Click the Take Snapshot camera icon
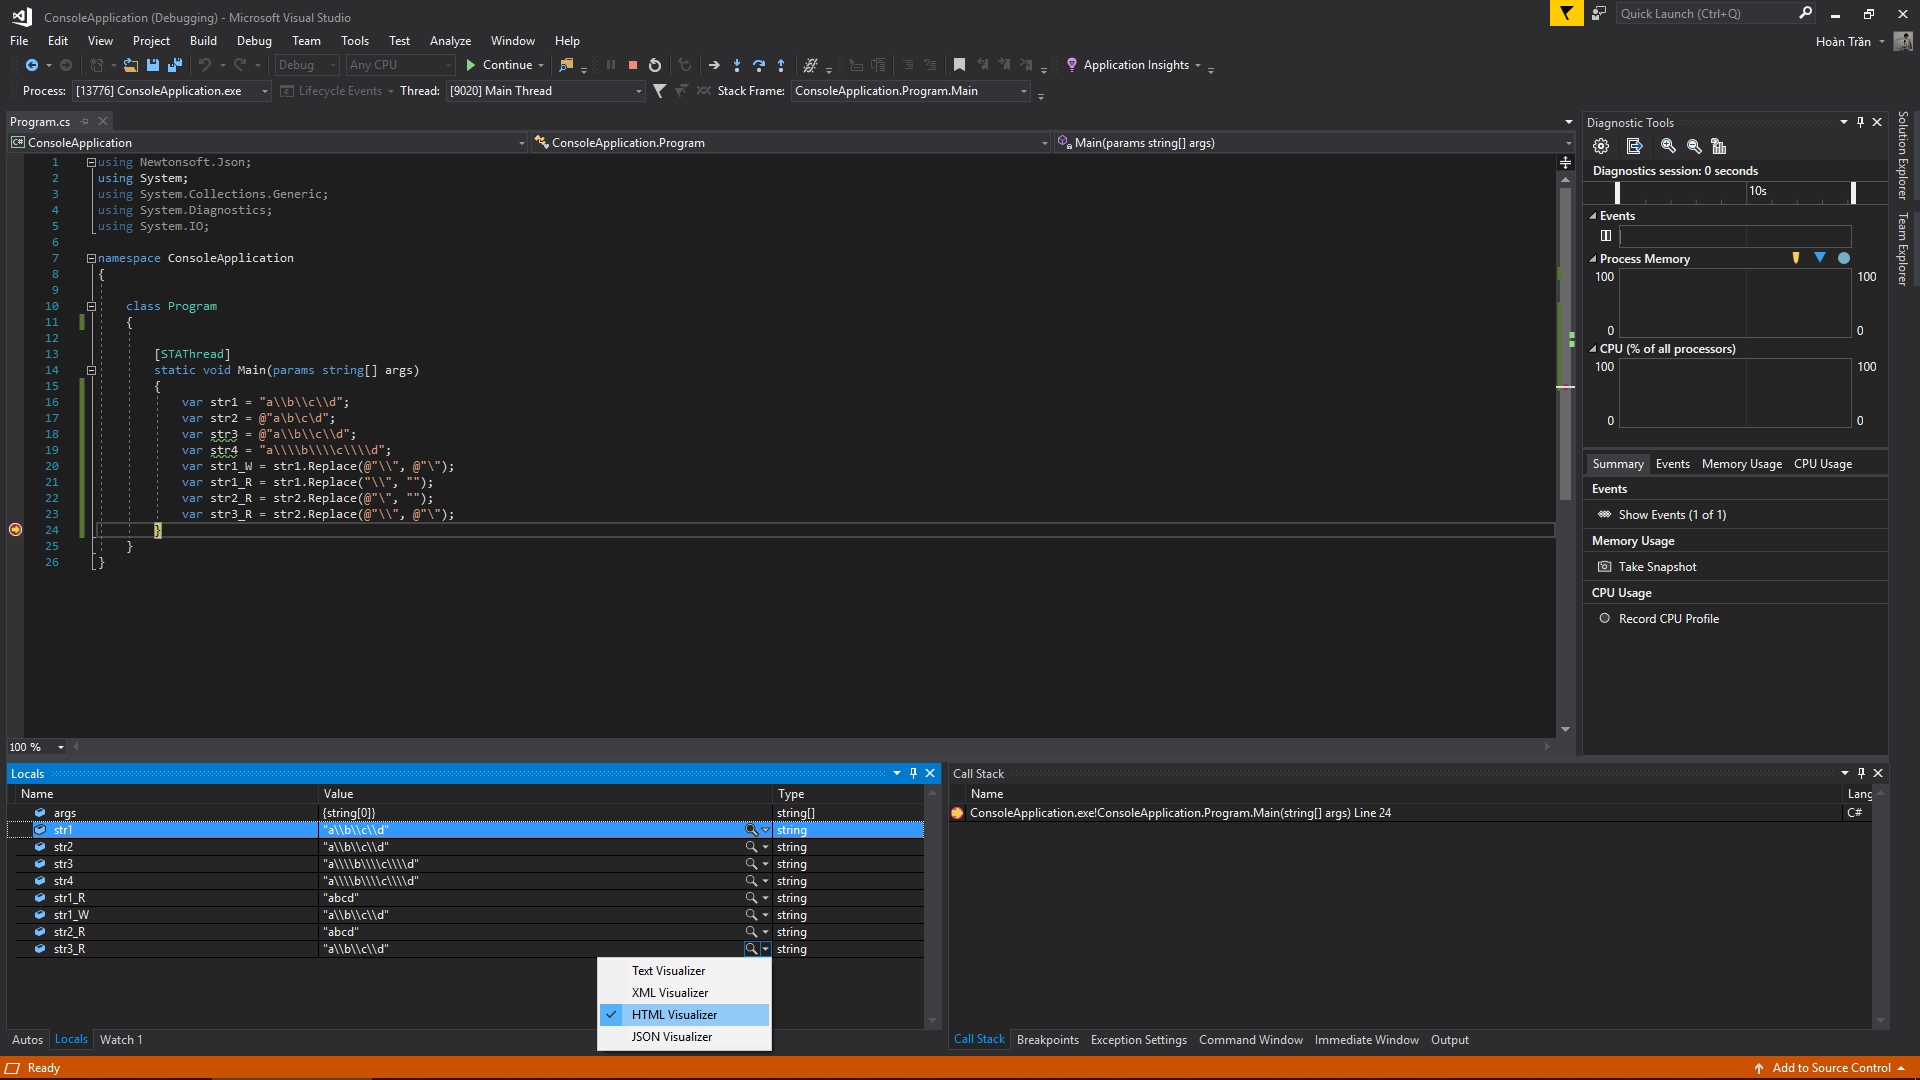1920x1080 pixels. (x=1605, y=567)
